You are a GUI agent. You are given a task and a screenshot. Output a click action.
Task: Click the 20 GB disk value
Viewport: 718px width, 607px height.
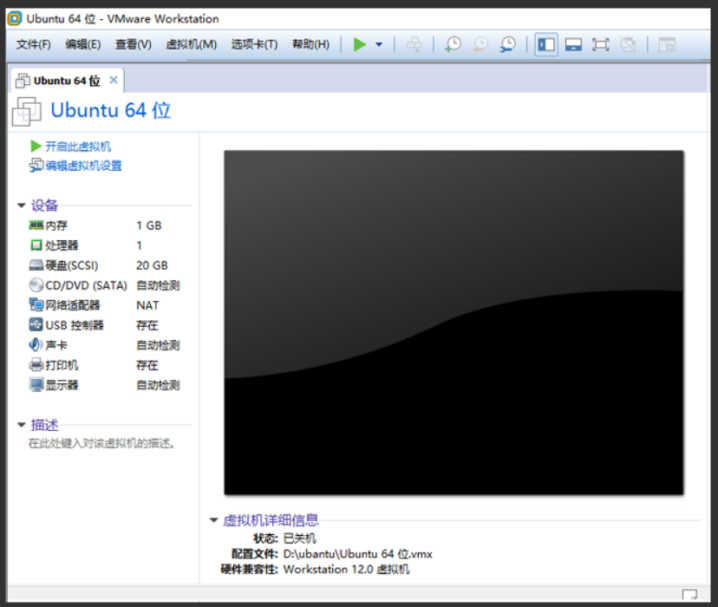pyautogui.click(x=152, y=266)
